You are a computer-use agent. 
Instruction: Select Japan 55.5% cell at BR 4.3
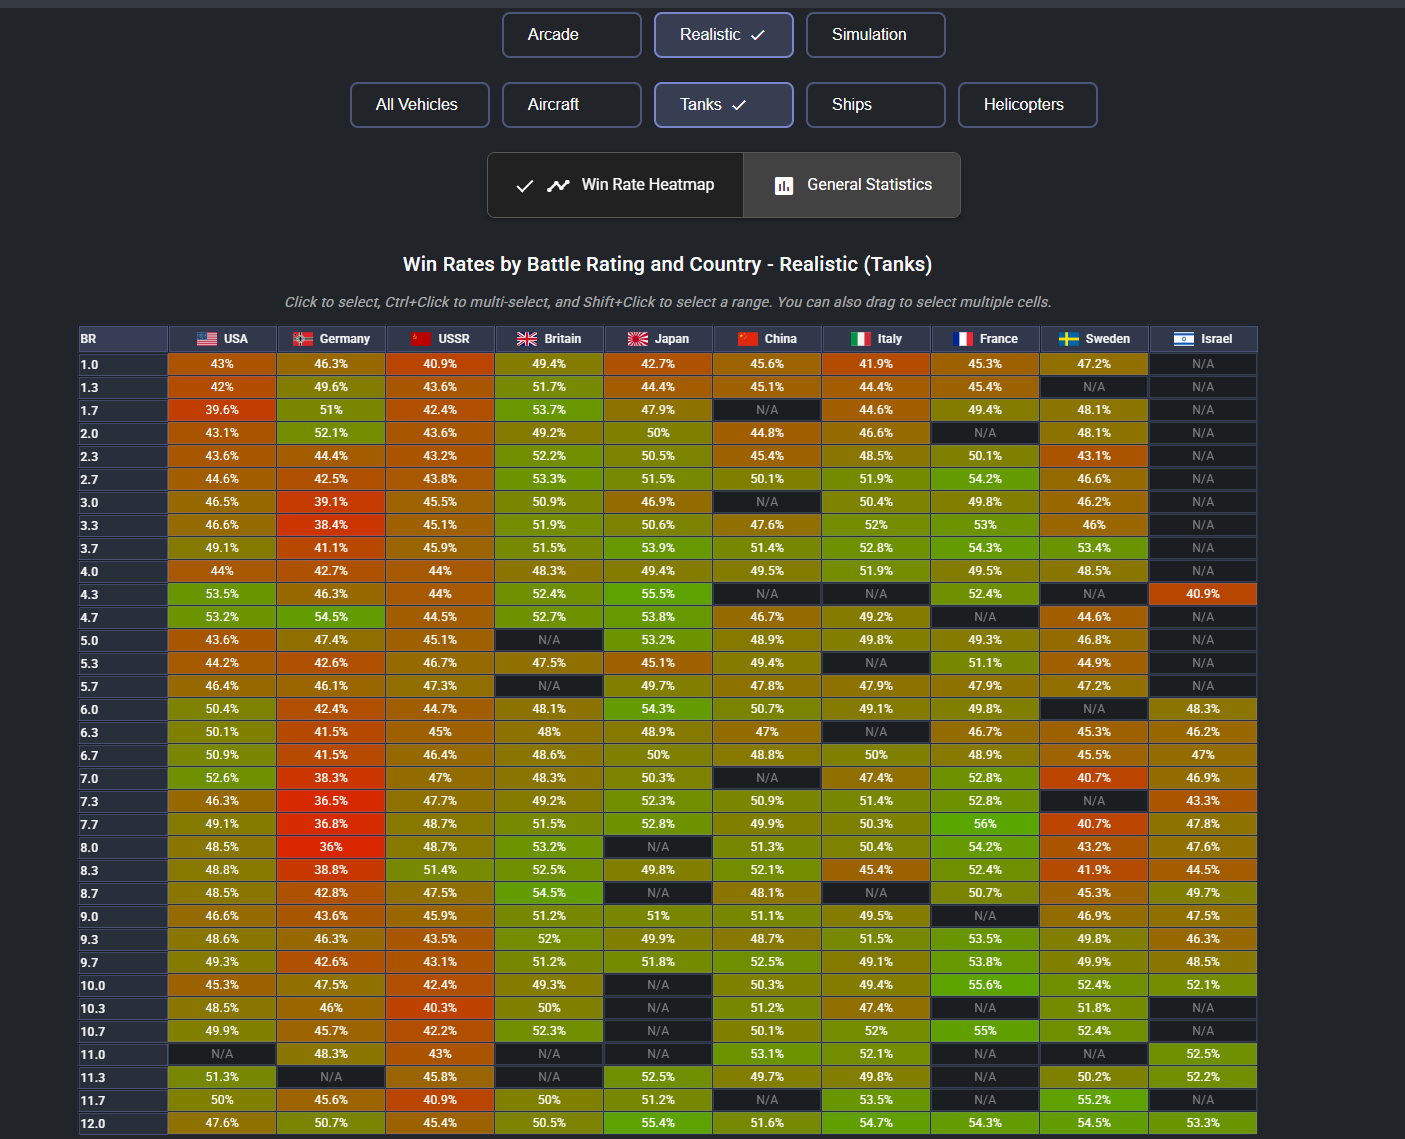tap(658, 594)
